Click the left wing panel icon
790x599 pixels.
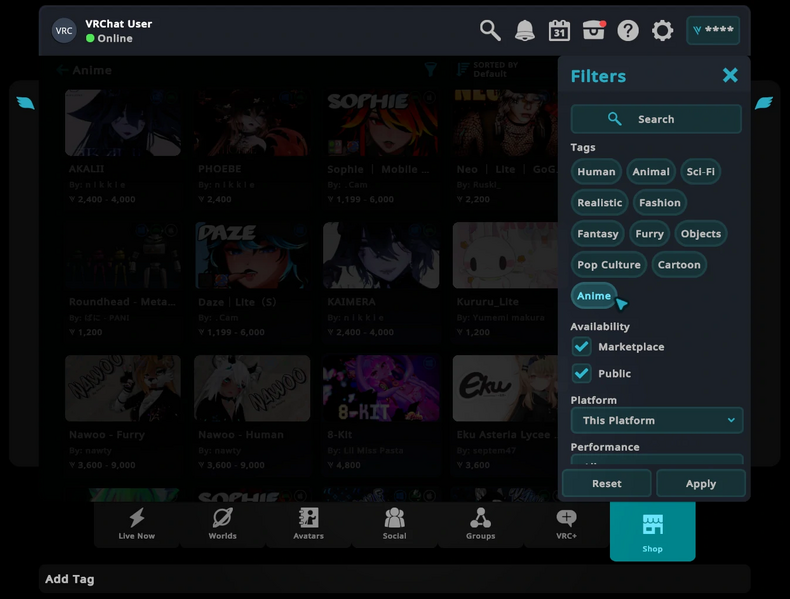point(25,103)
